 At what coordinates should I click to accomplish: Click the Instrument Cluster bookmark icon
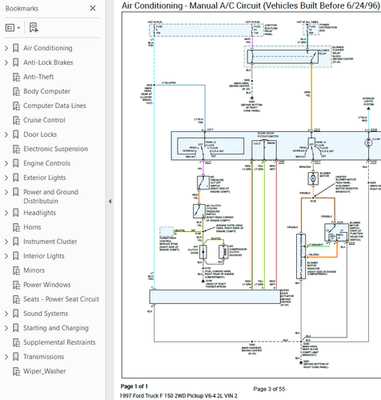[16, 241]
